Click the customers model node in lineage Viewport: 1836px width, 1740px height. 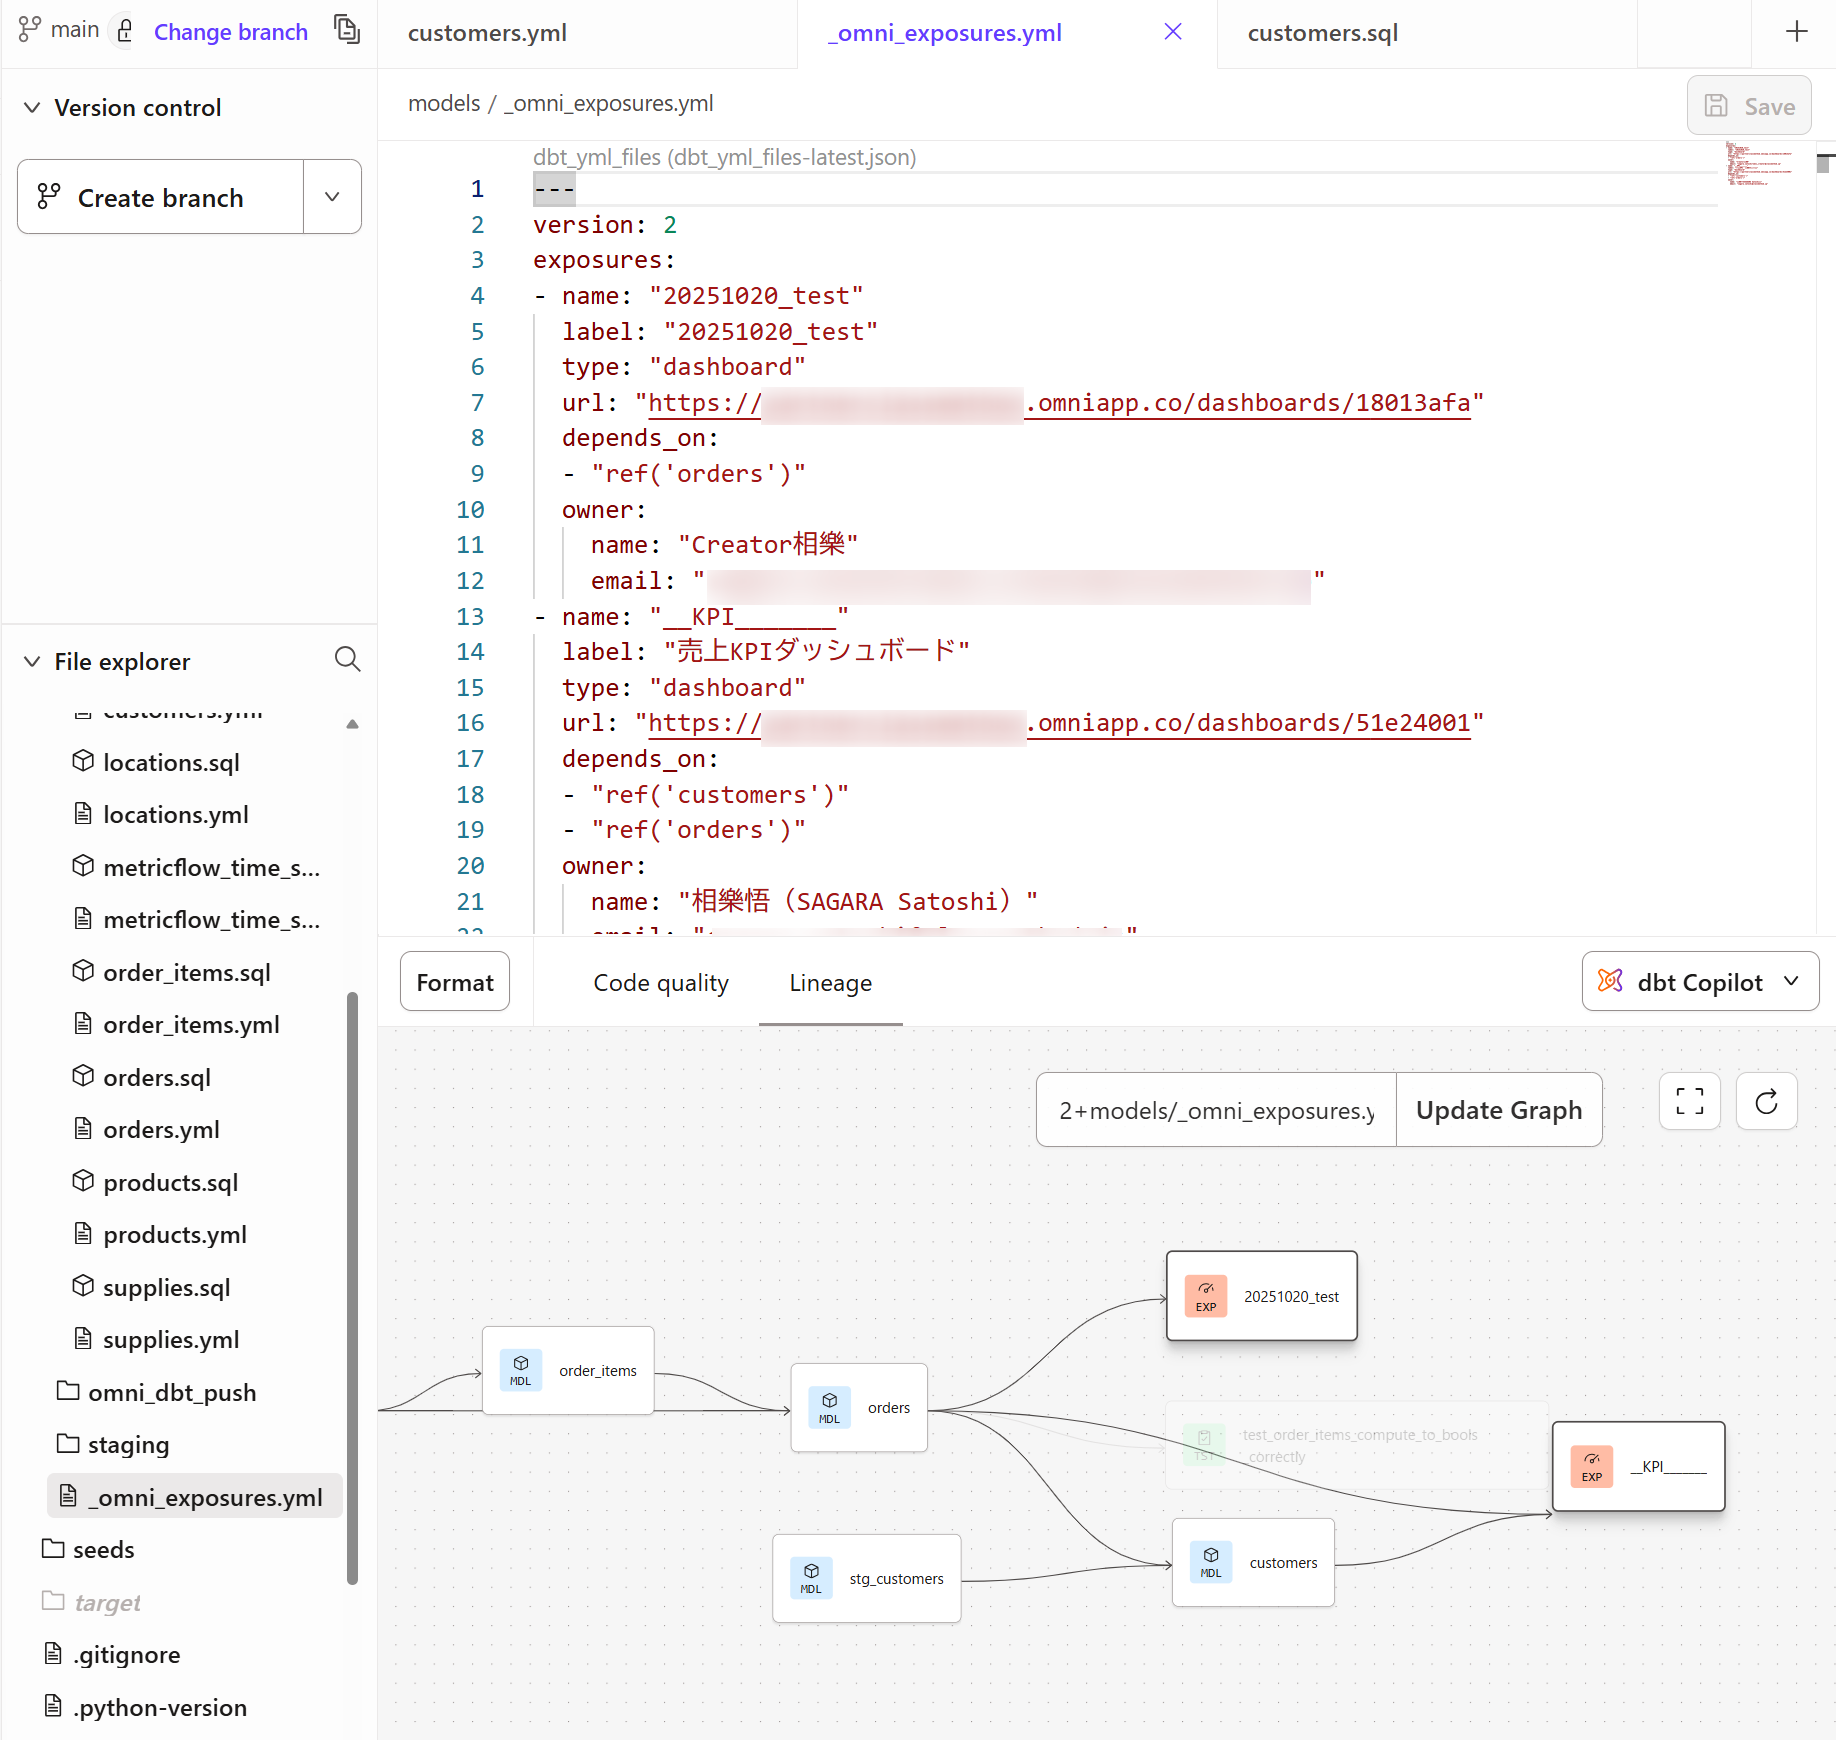[x=1252, y=1562]
